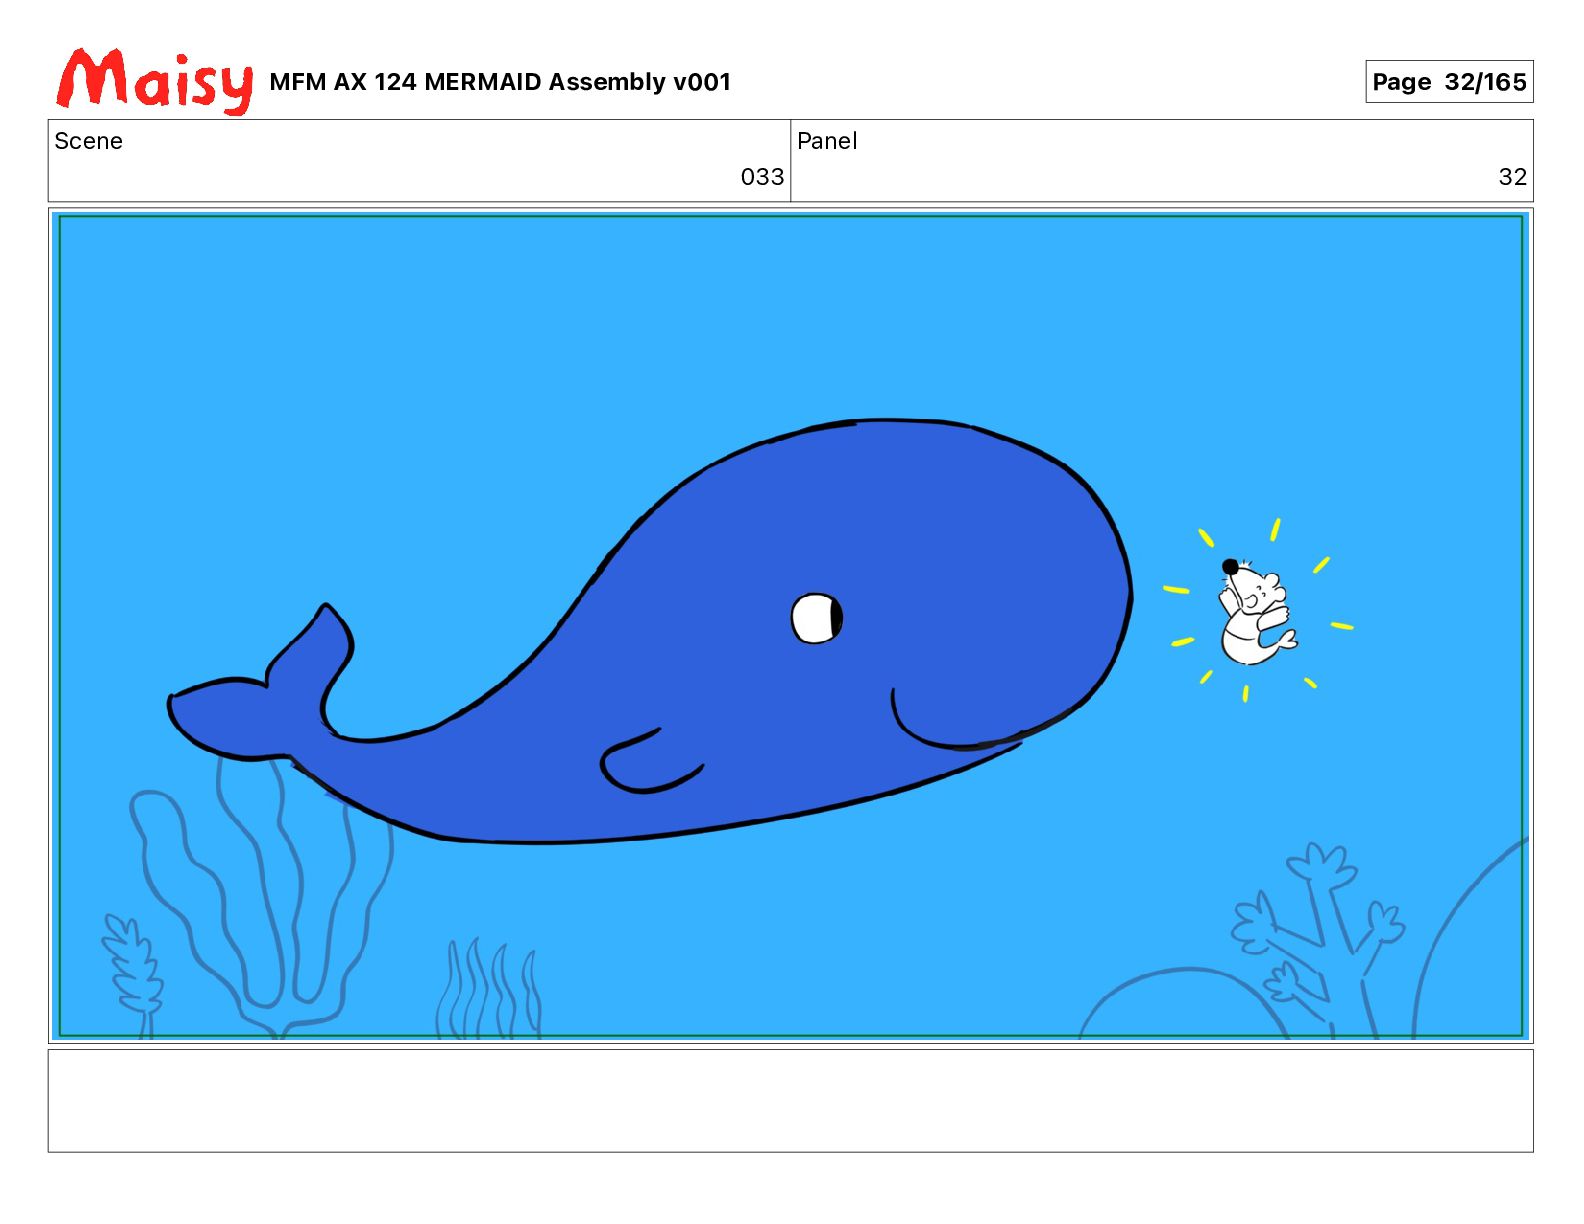Click the red Maisy logo
The image size is (1584, 1224).
155,80
